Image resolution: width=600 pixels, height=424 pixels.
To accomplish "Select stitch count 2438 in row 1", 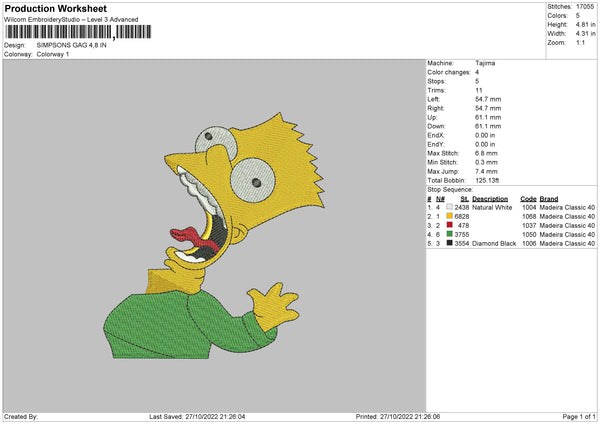I will click(462, 207).
